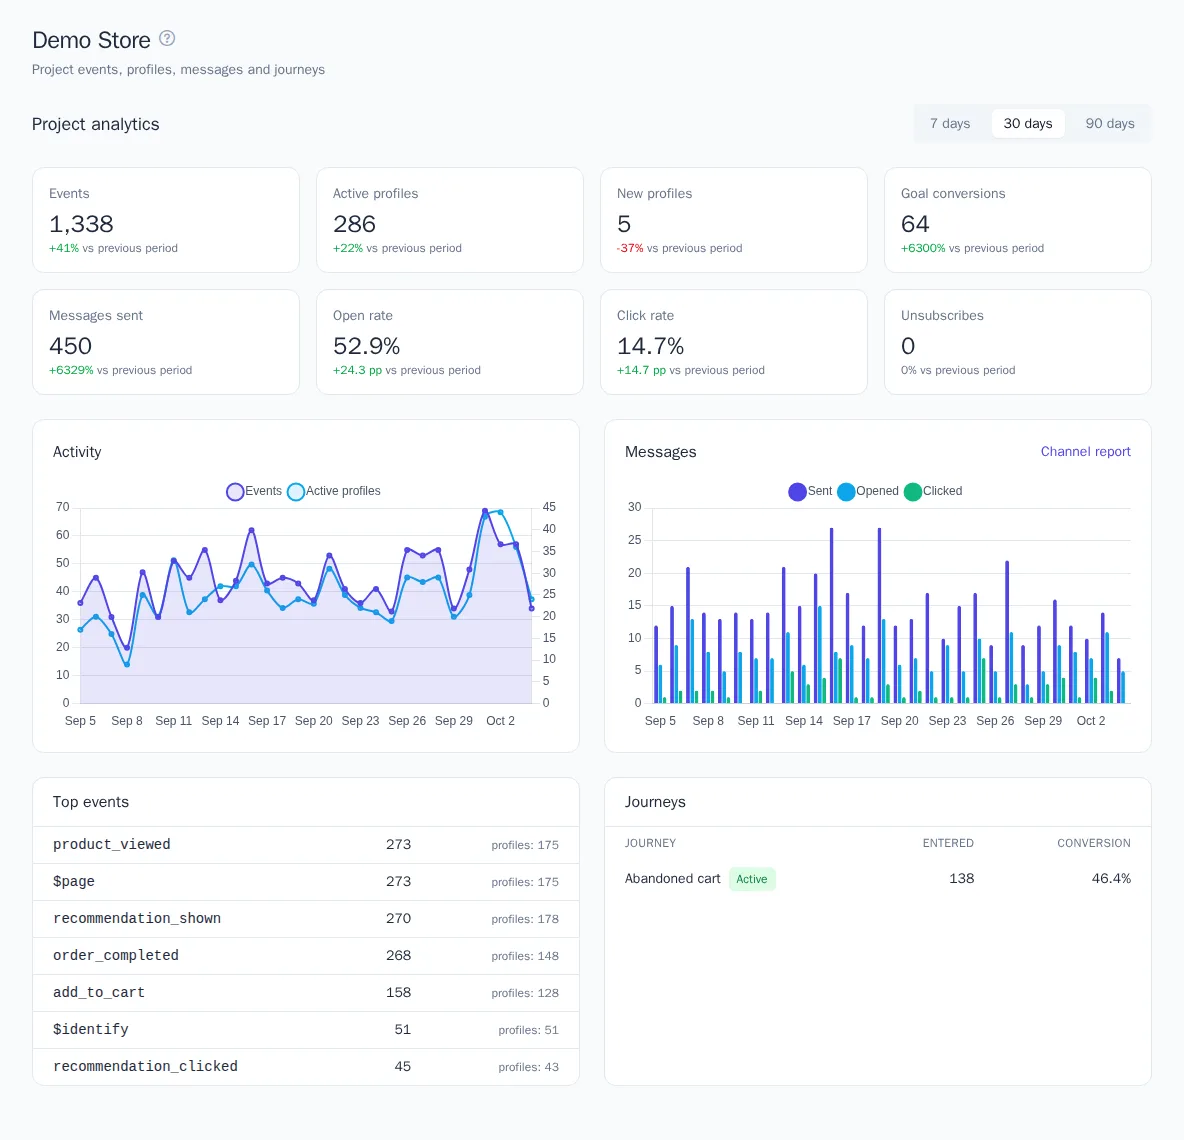Toggle the Opened series in Messages legend
Image resolution: width=1184 pixels, height=1140 pixels.
[x=868, y=491]
